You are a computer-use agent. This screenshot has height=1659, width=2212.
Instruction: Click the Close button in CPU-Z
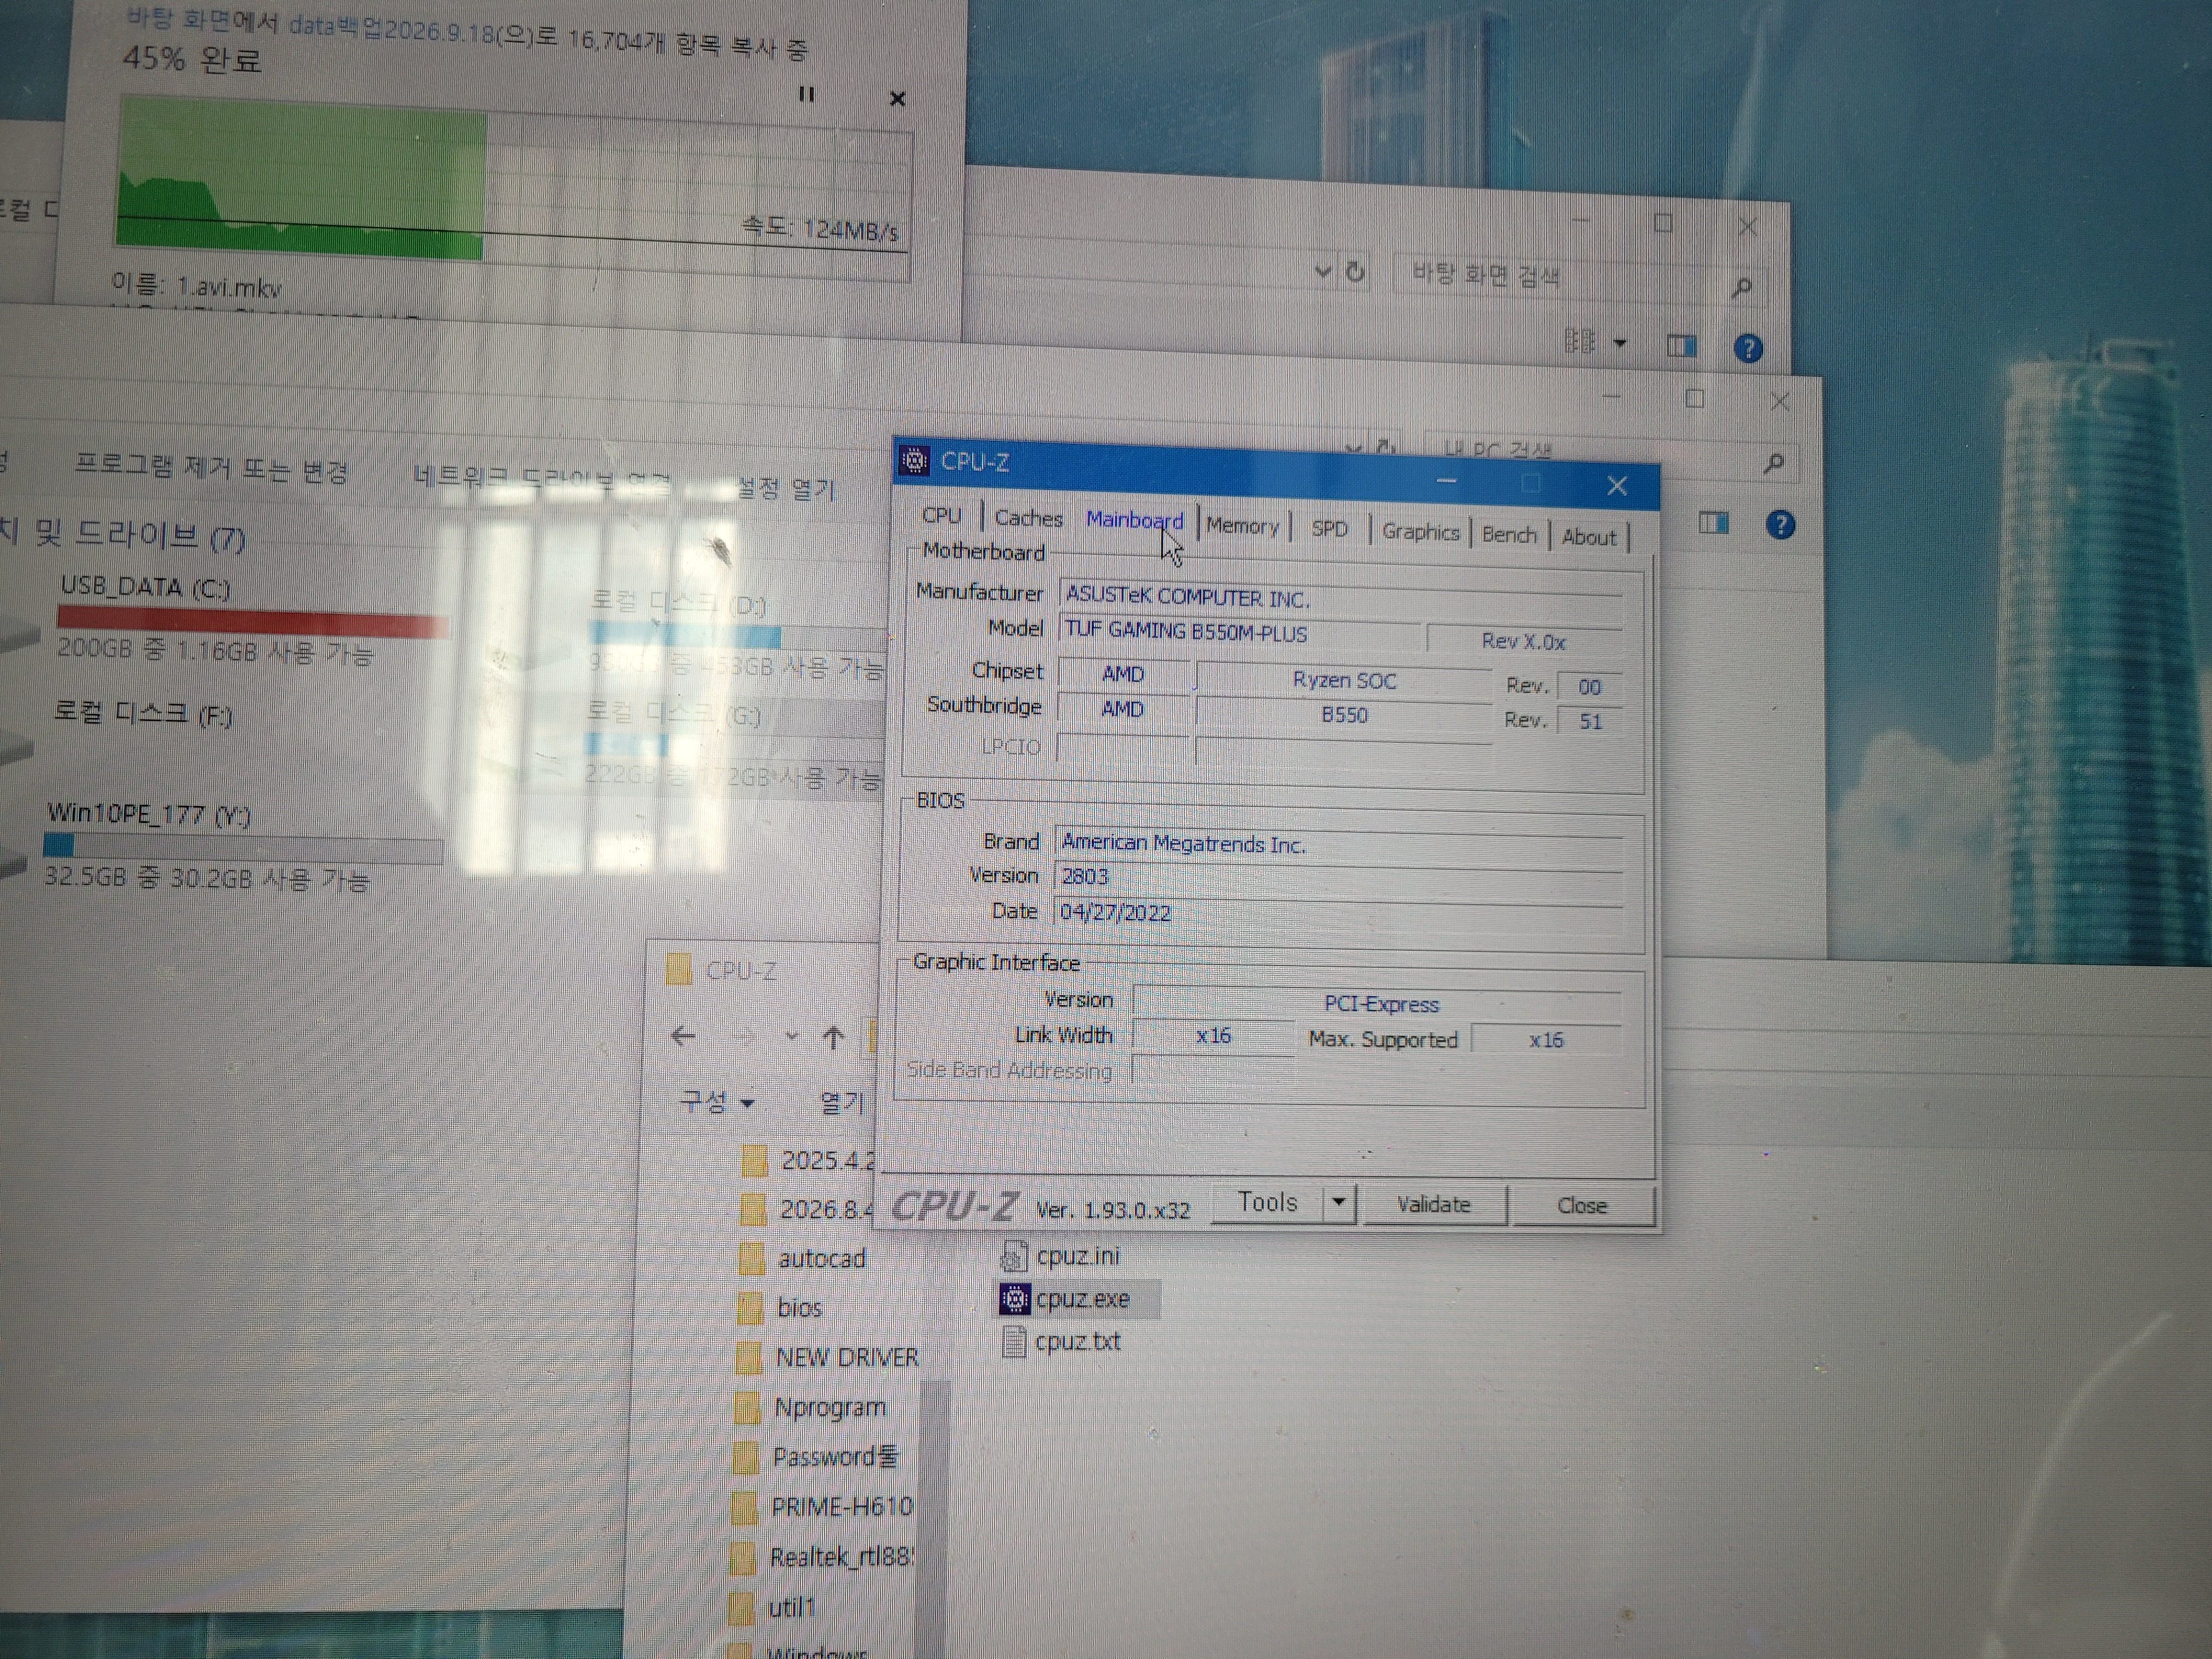point(1582,1206)
